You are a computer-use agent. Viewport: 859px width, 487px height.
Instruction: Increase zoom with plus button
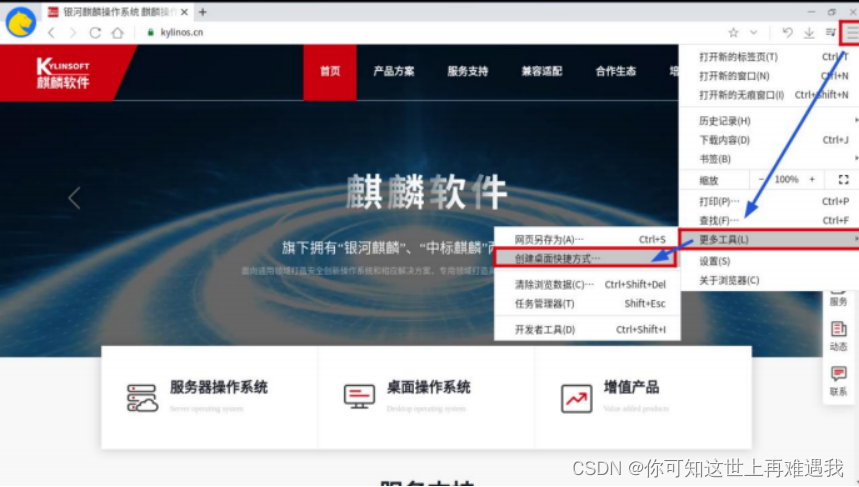(812, 180)
